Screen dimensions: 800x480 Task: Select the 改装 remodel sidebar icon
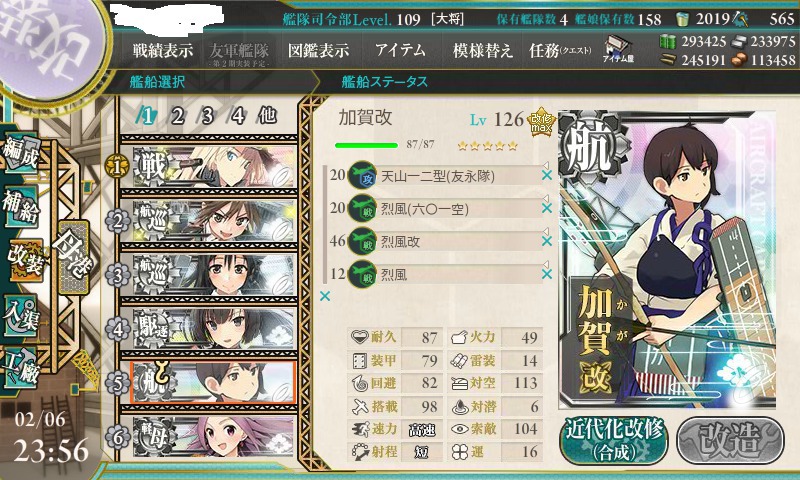pyautogui.click(x=24, y=260)
